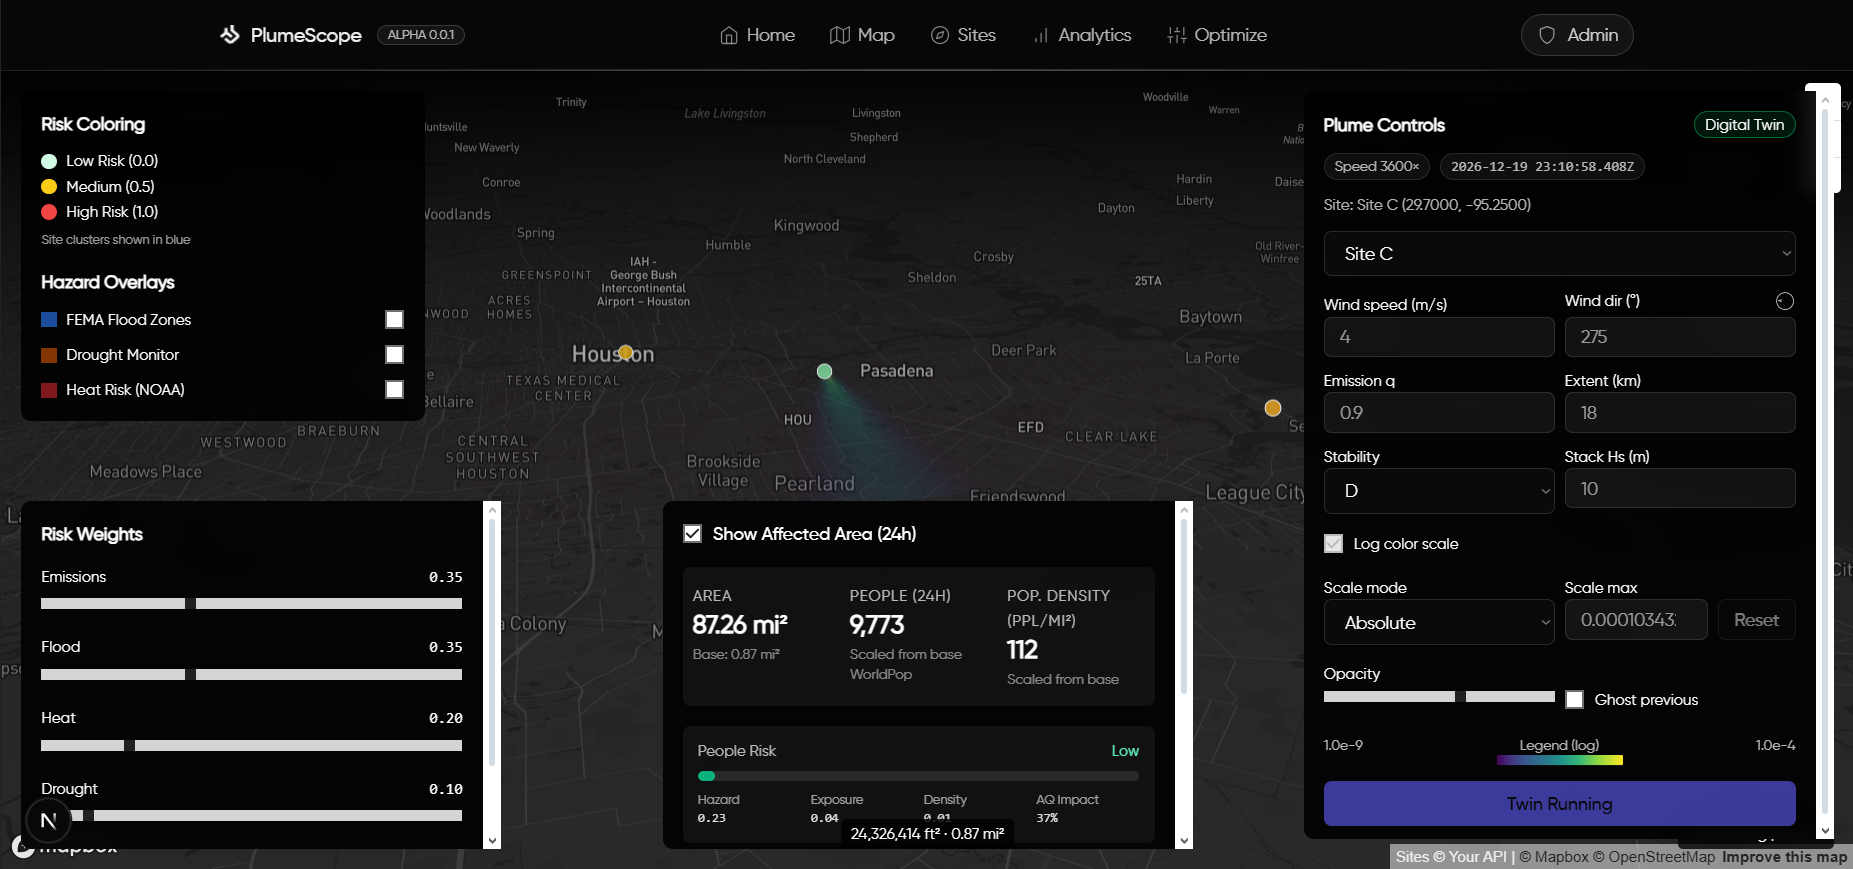The image size is (1853, 869).
Task: Open the Stability class D dropdown
Action: (1439, 491)
